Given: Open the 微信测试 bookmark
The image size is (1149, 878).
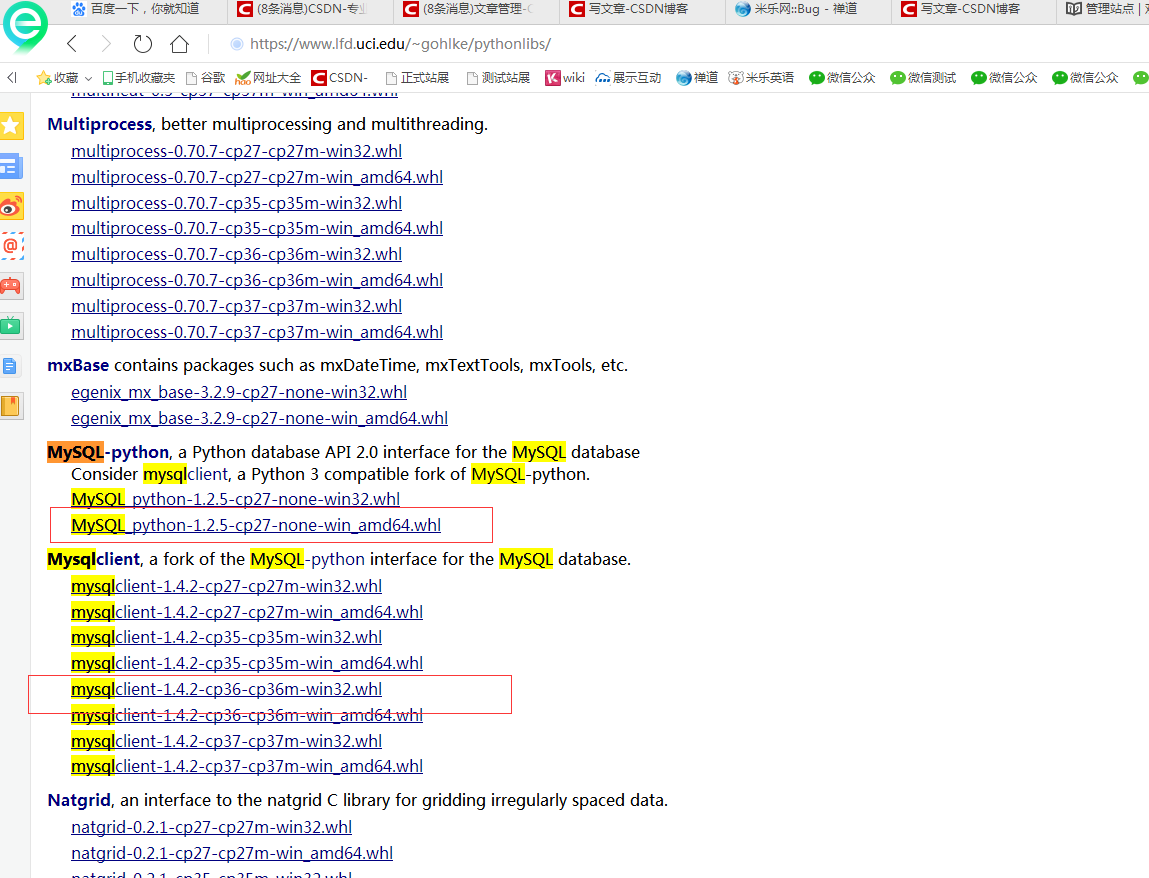Looking at the screenshot, I should click(923, 78).
